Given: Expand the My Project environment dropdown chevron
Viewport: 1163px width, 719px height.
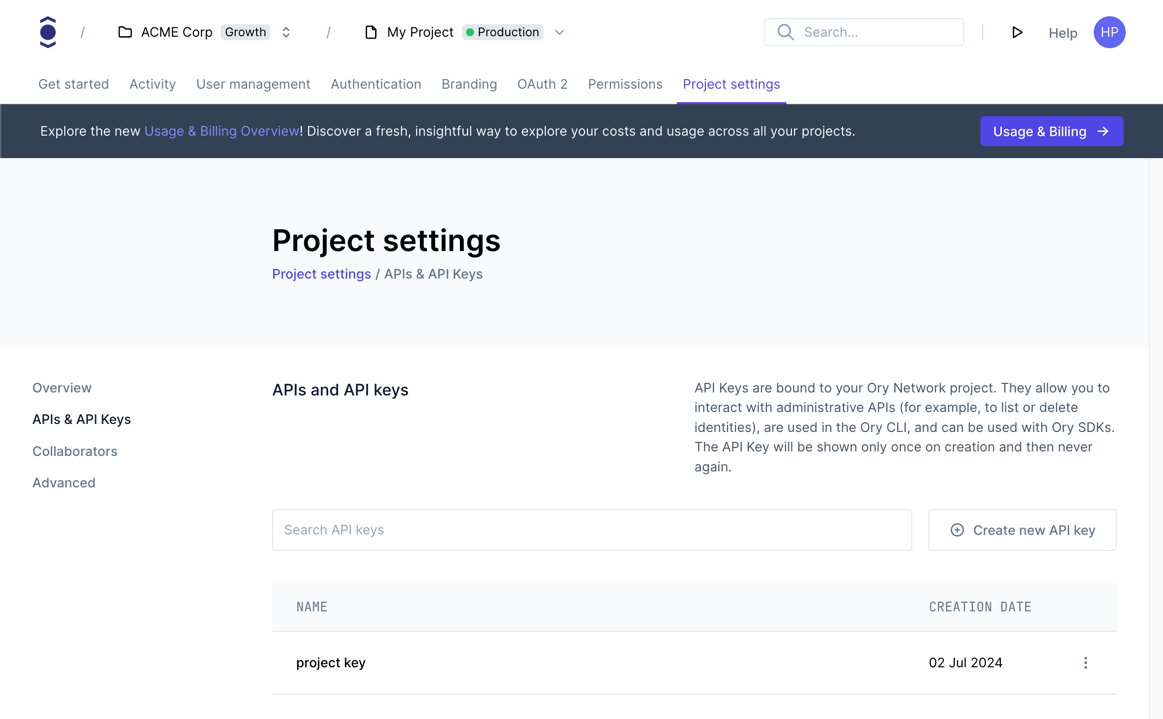Looking at the screenshot, I should tap(559, 32).
